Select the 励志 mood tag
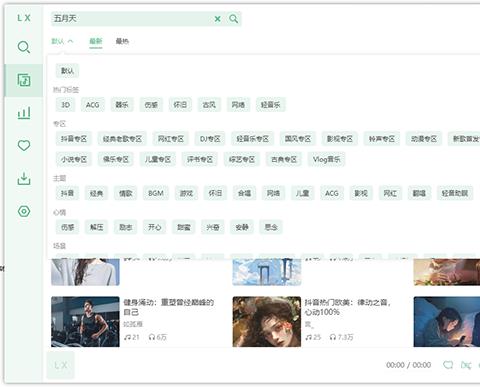The image size is (480, 387). point(126,227)
